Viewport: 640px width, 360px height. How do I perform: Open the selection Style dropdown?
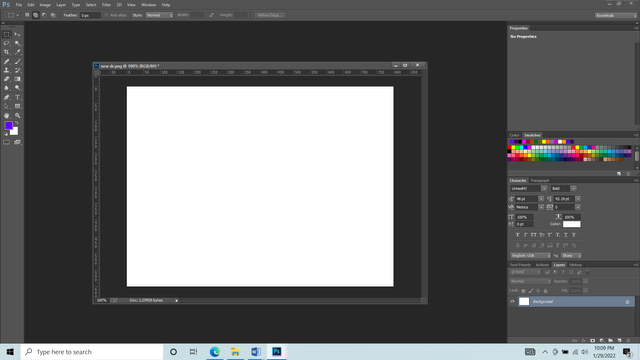[159, 15]
